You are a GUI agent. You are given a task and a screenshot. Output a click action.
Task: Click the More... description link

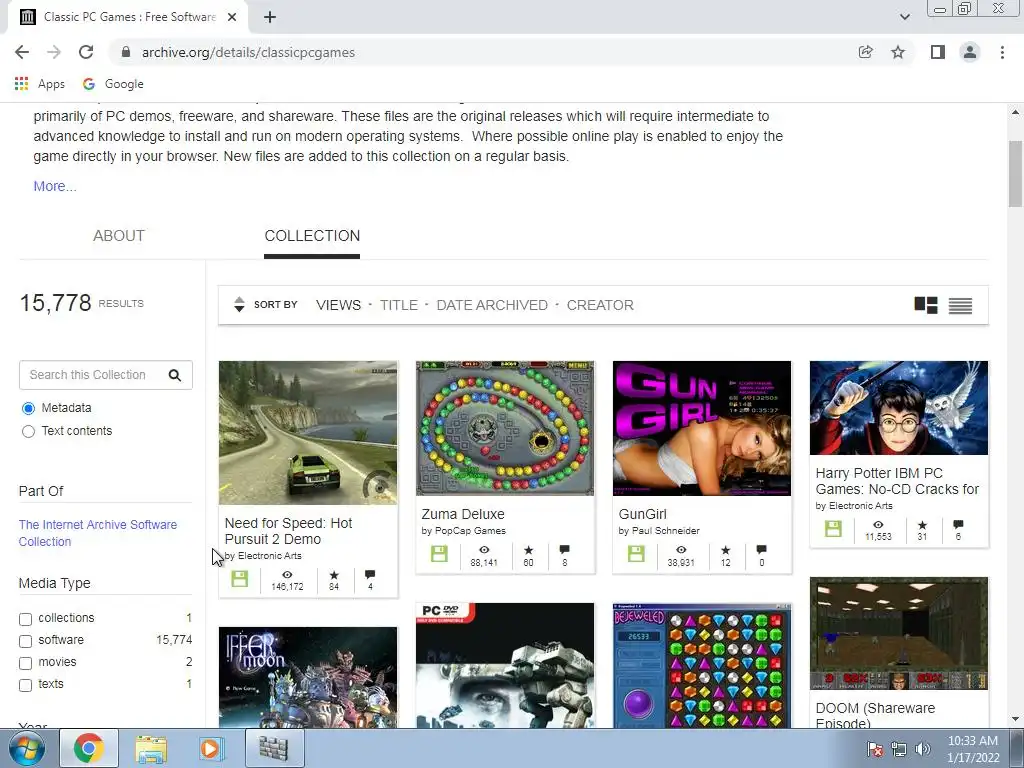click(55, 186)
